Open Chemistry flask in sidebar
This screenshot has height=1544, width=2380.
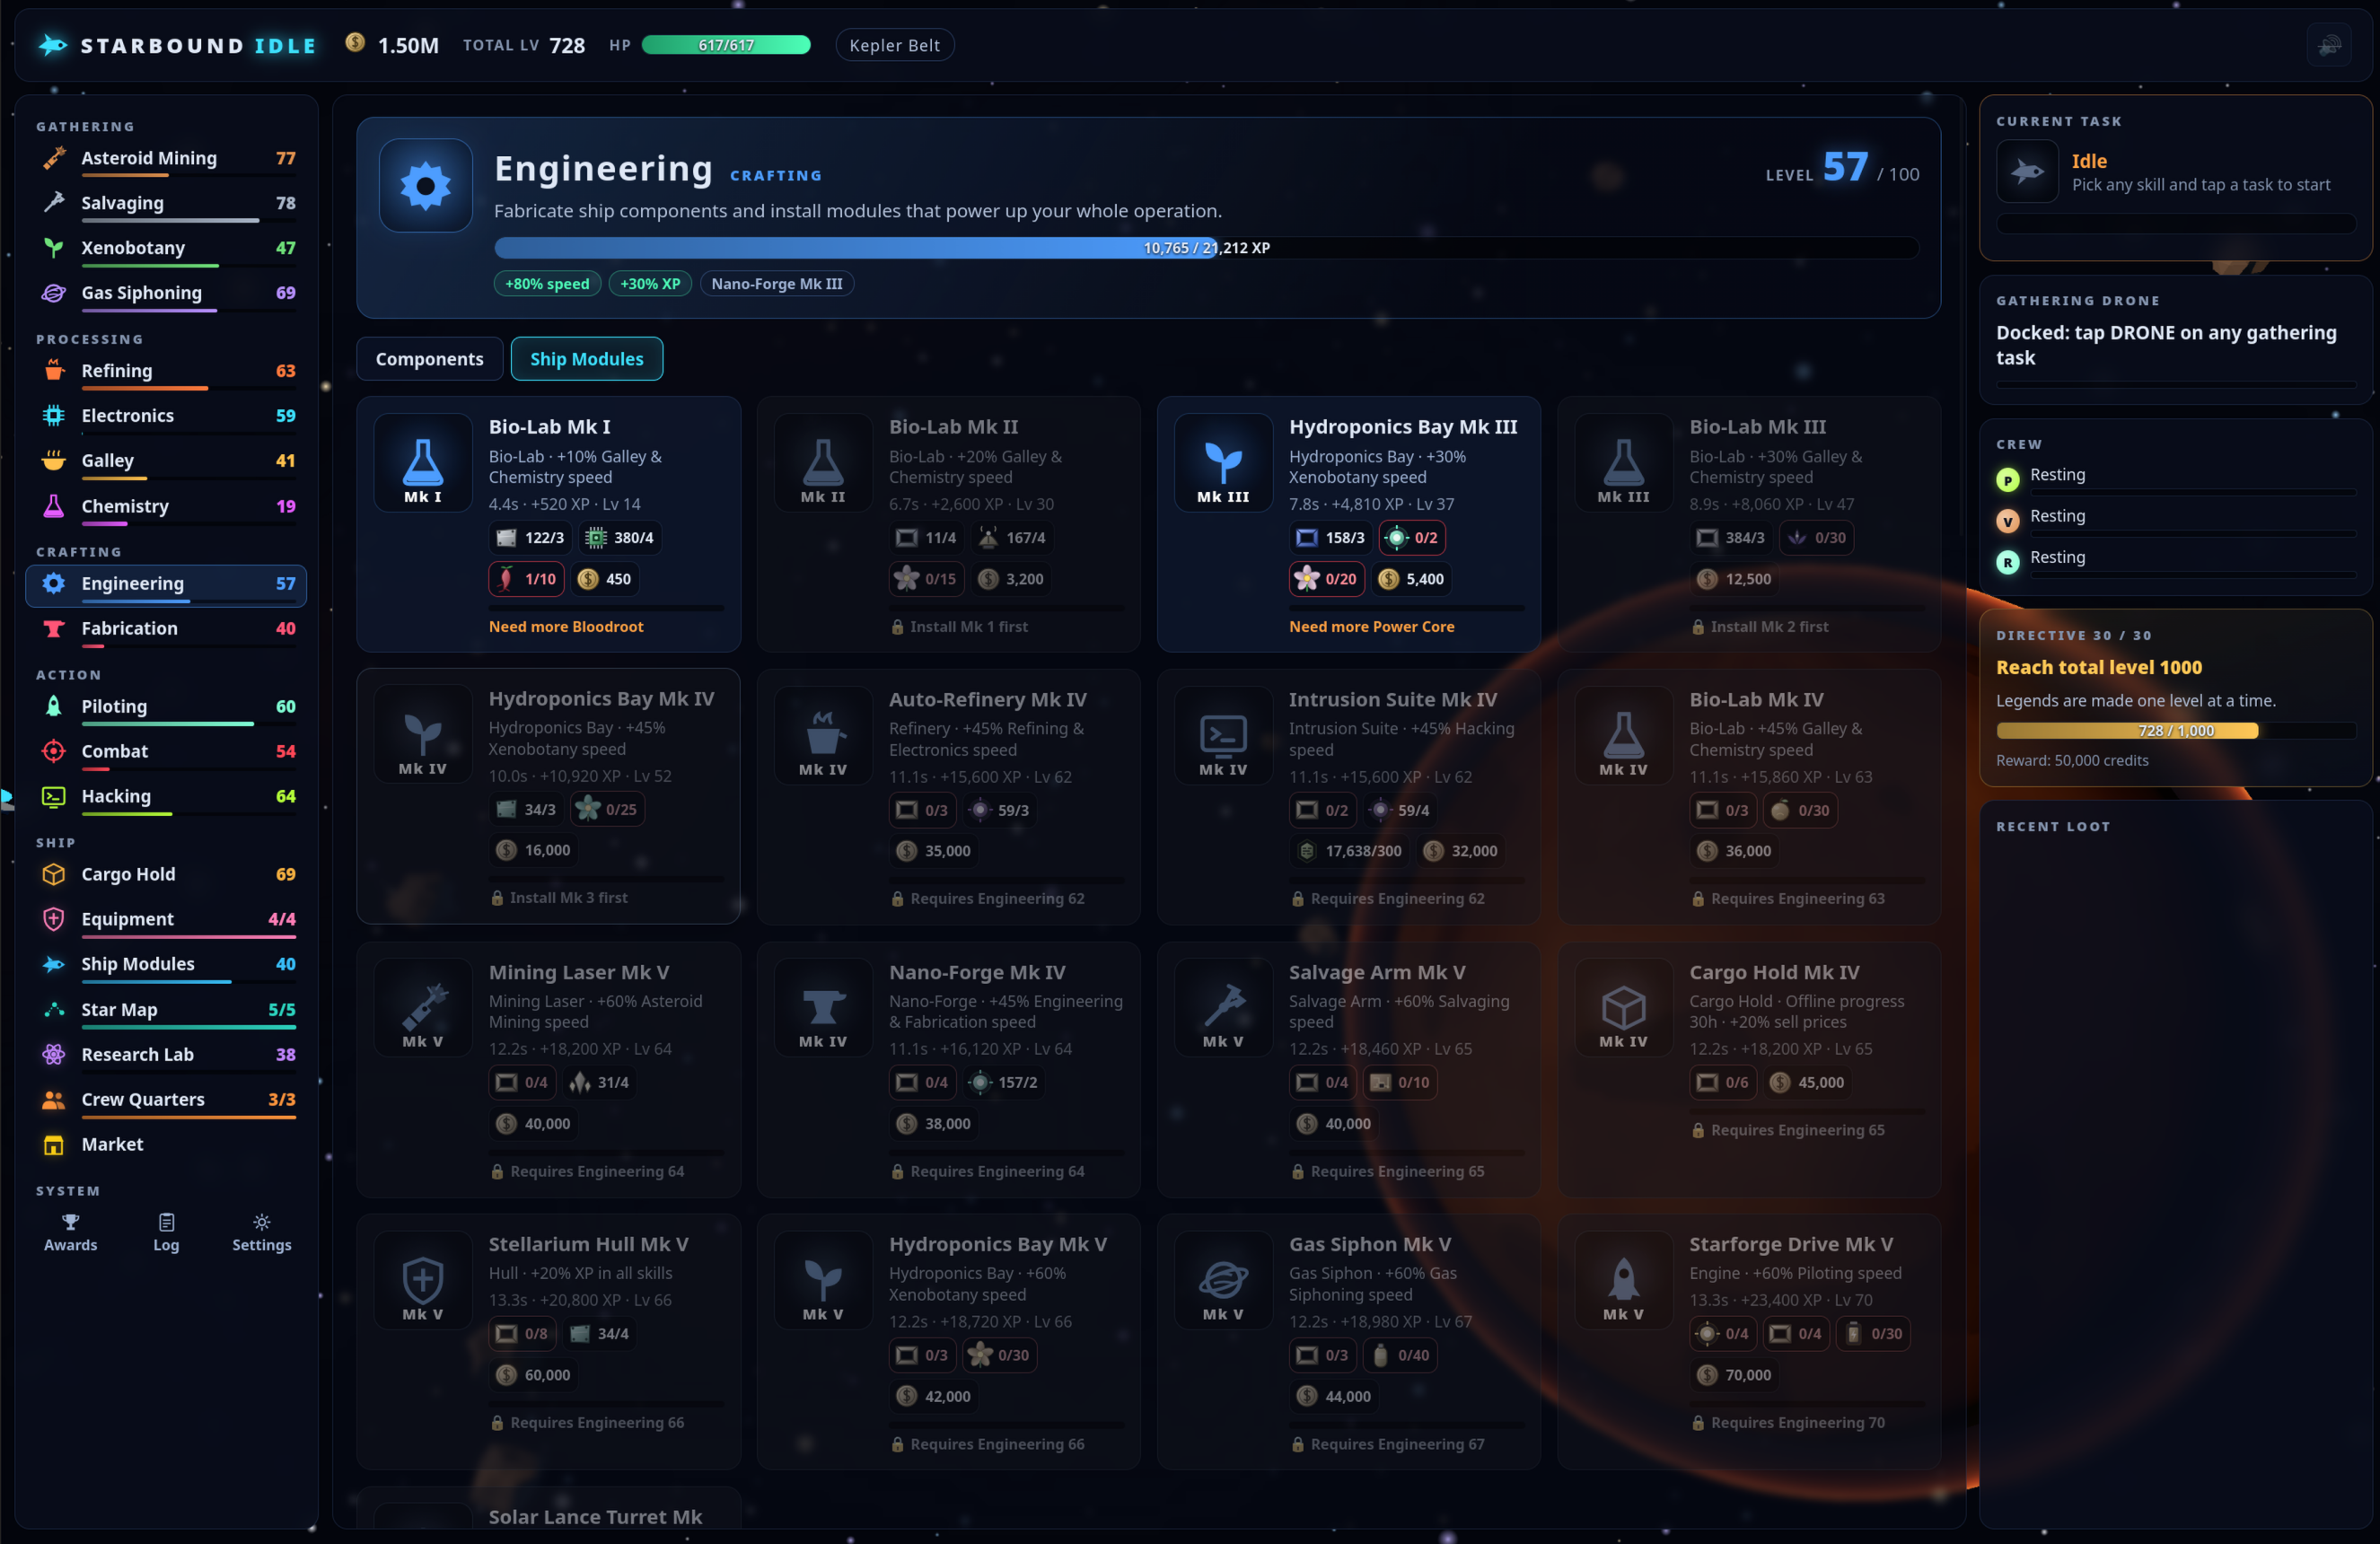54,506
